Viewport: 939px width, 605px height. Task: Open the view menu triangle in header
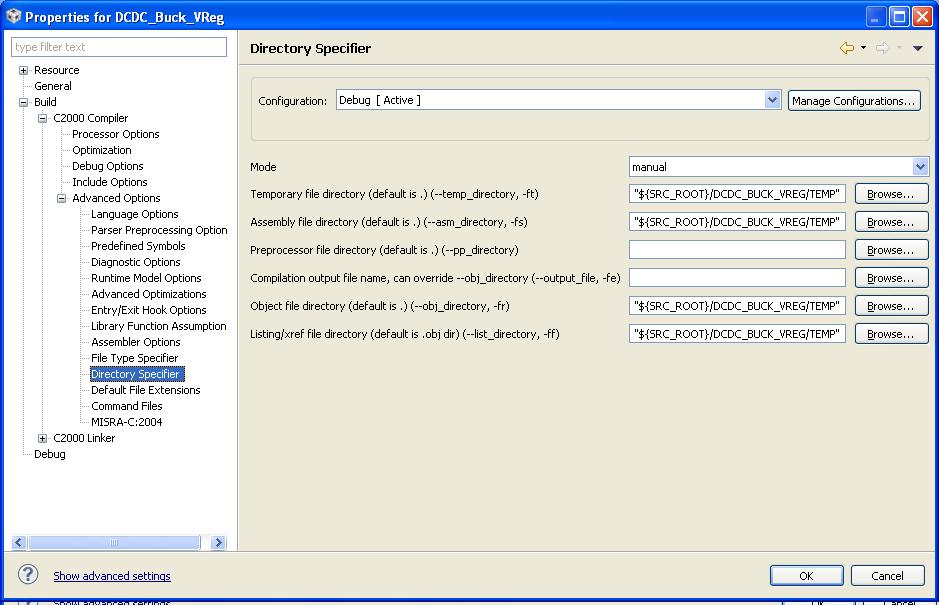pyautogui.click(x=917, y=48)
